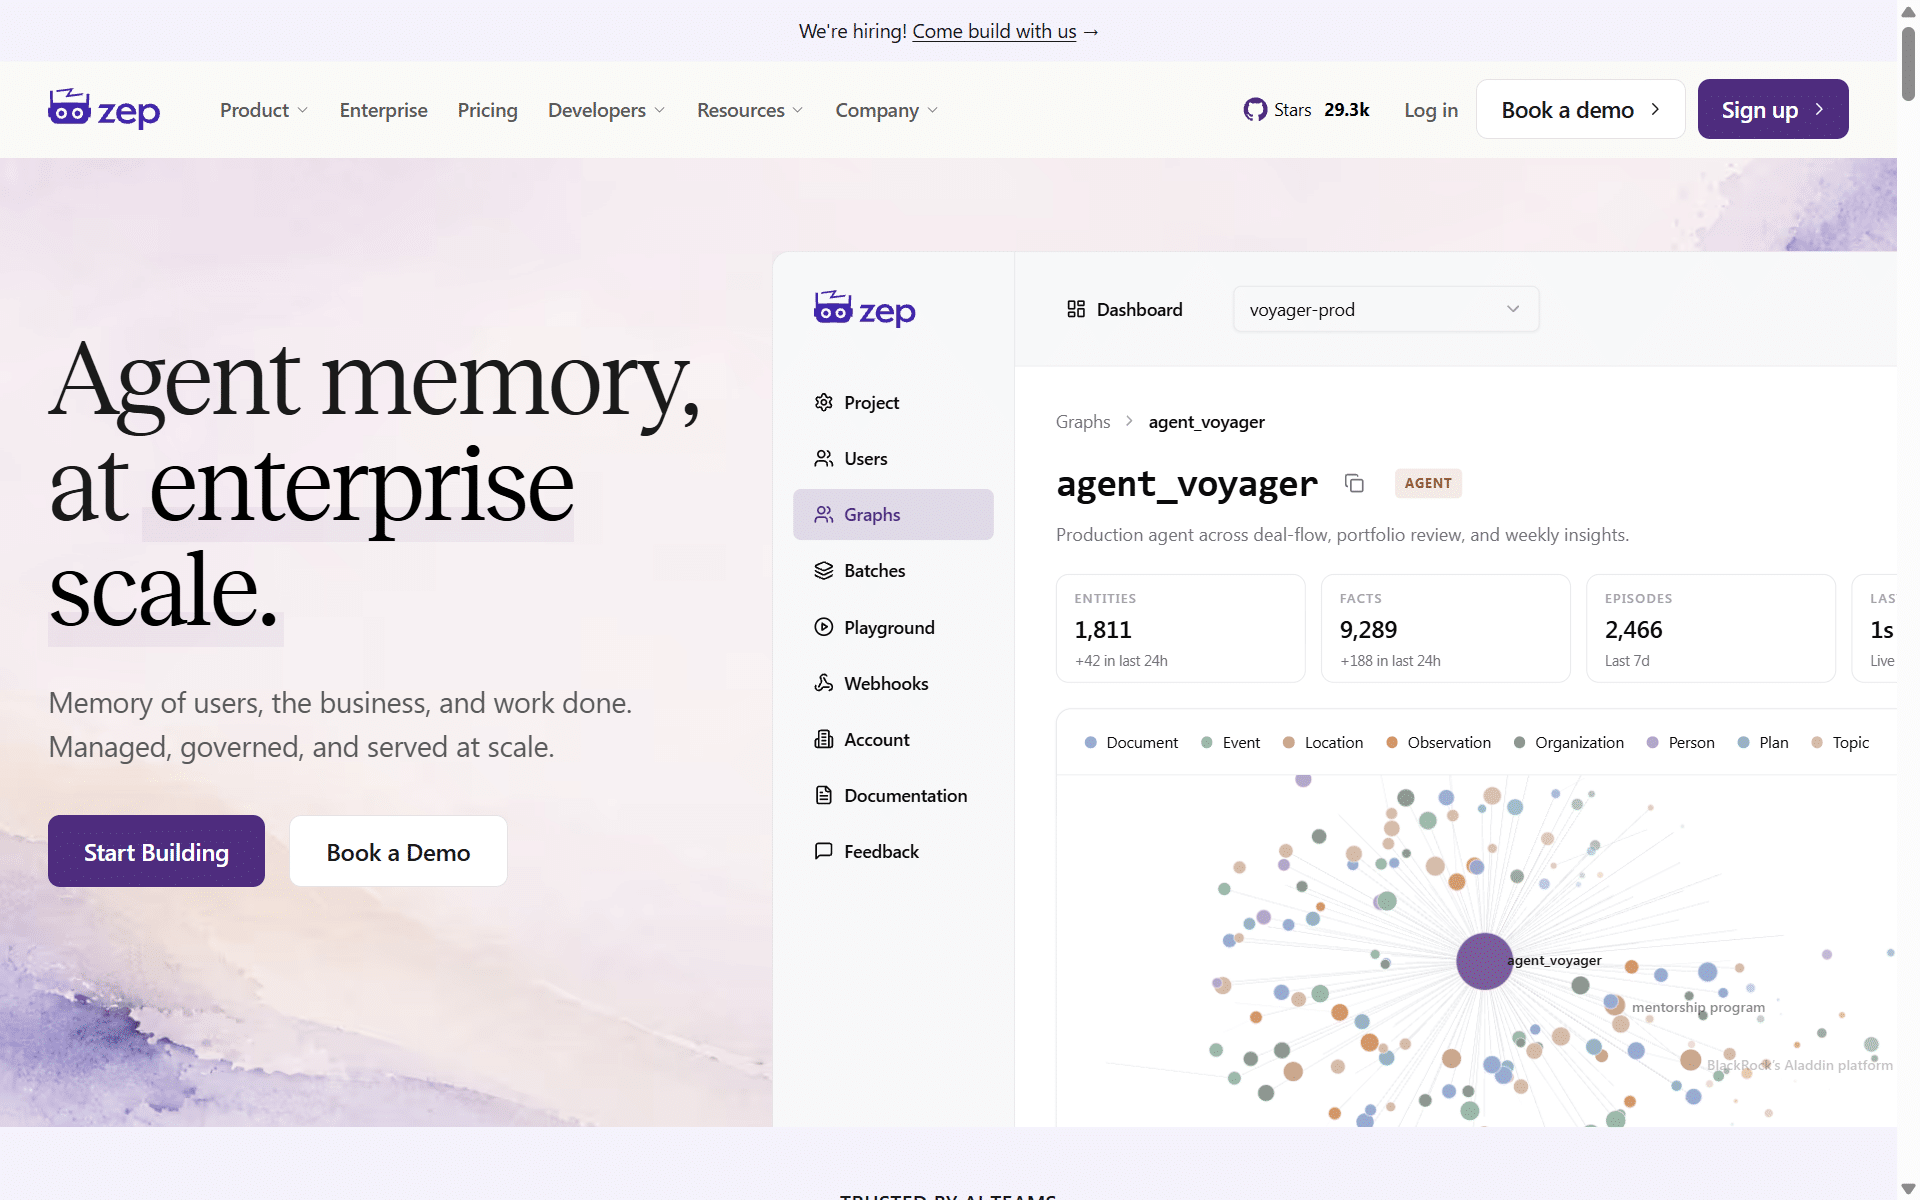
Task: Click the Users people icon in the sidebar
Action: point(824,458)
